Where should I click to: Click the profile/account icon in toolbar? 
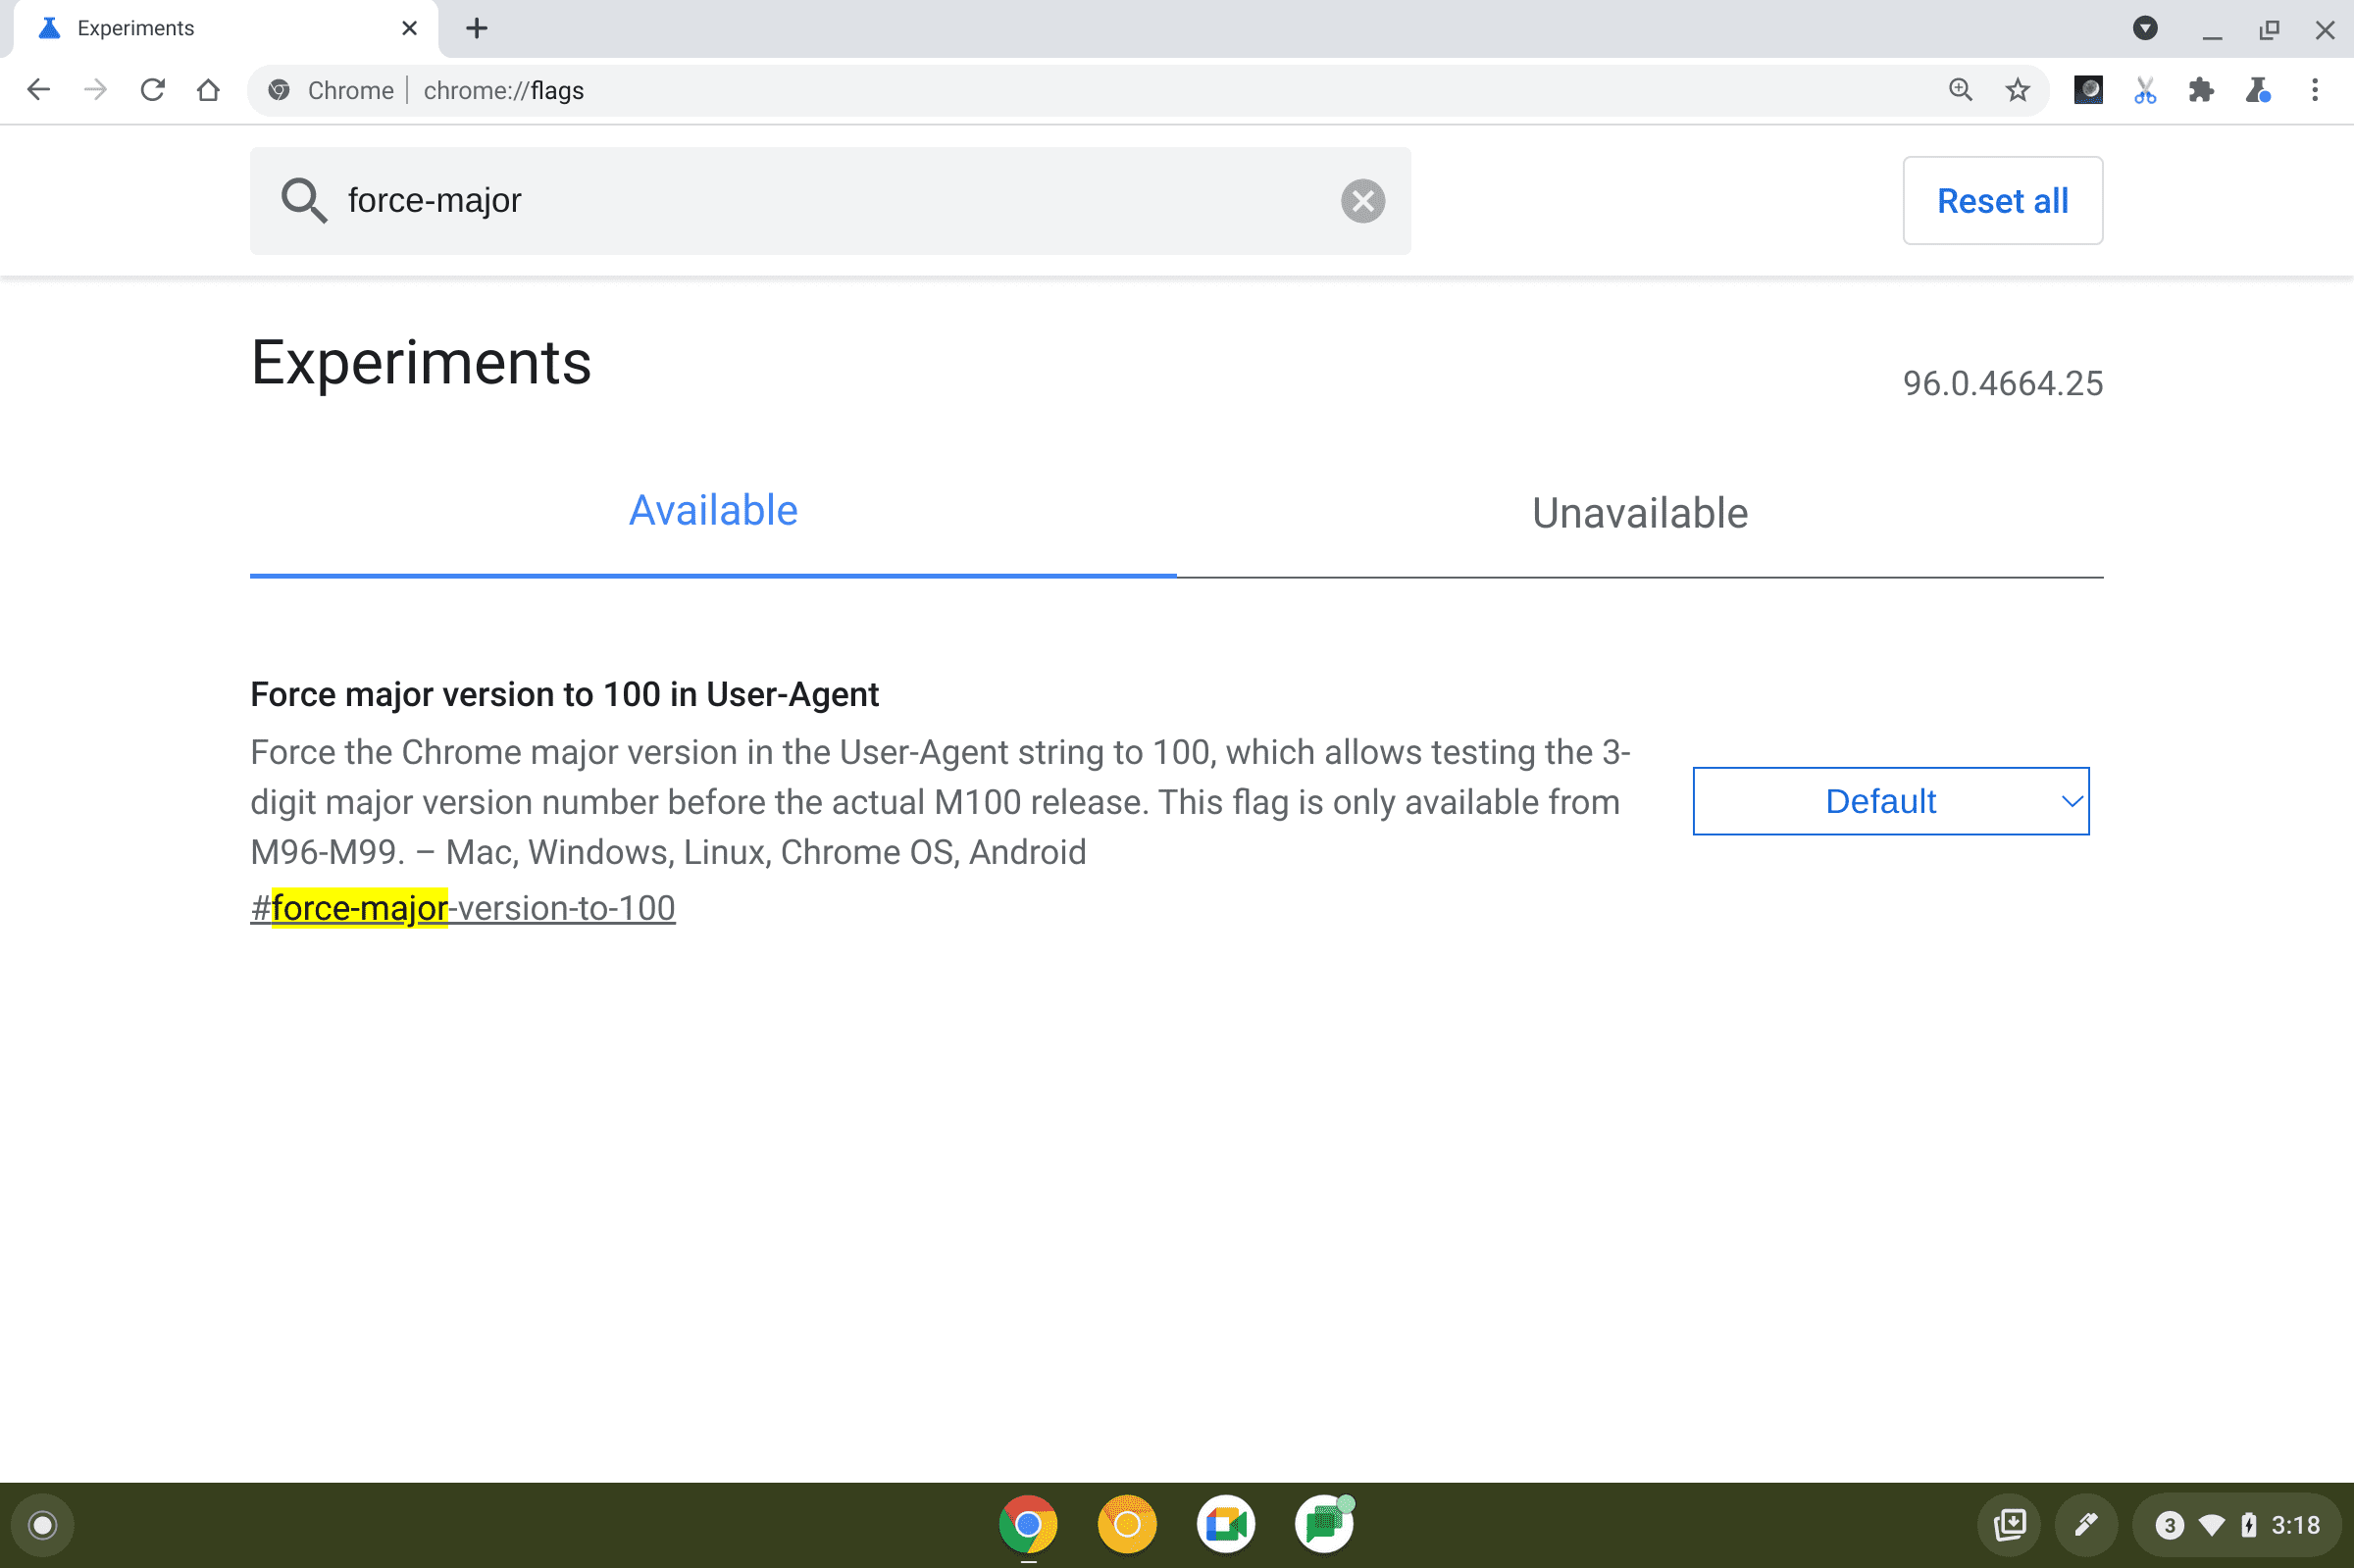click(2088, 89)
